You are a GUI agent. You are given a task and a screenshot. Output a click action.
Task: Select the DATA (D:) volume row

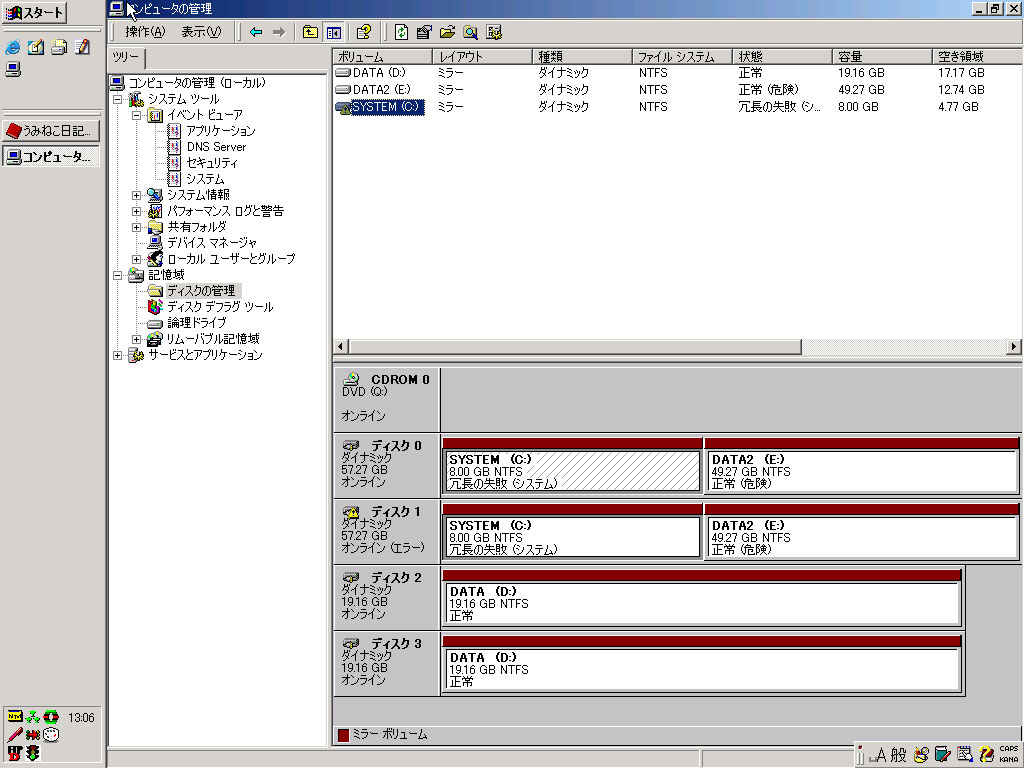point(678,73)
